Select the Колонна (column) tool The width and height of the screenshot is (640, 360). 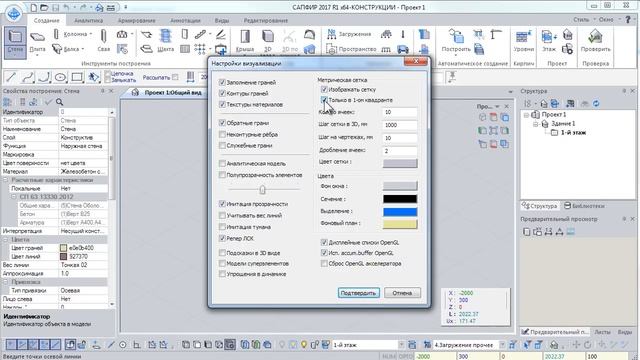coord(73,34)
